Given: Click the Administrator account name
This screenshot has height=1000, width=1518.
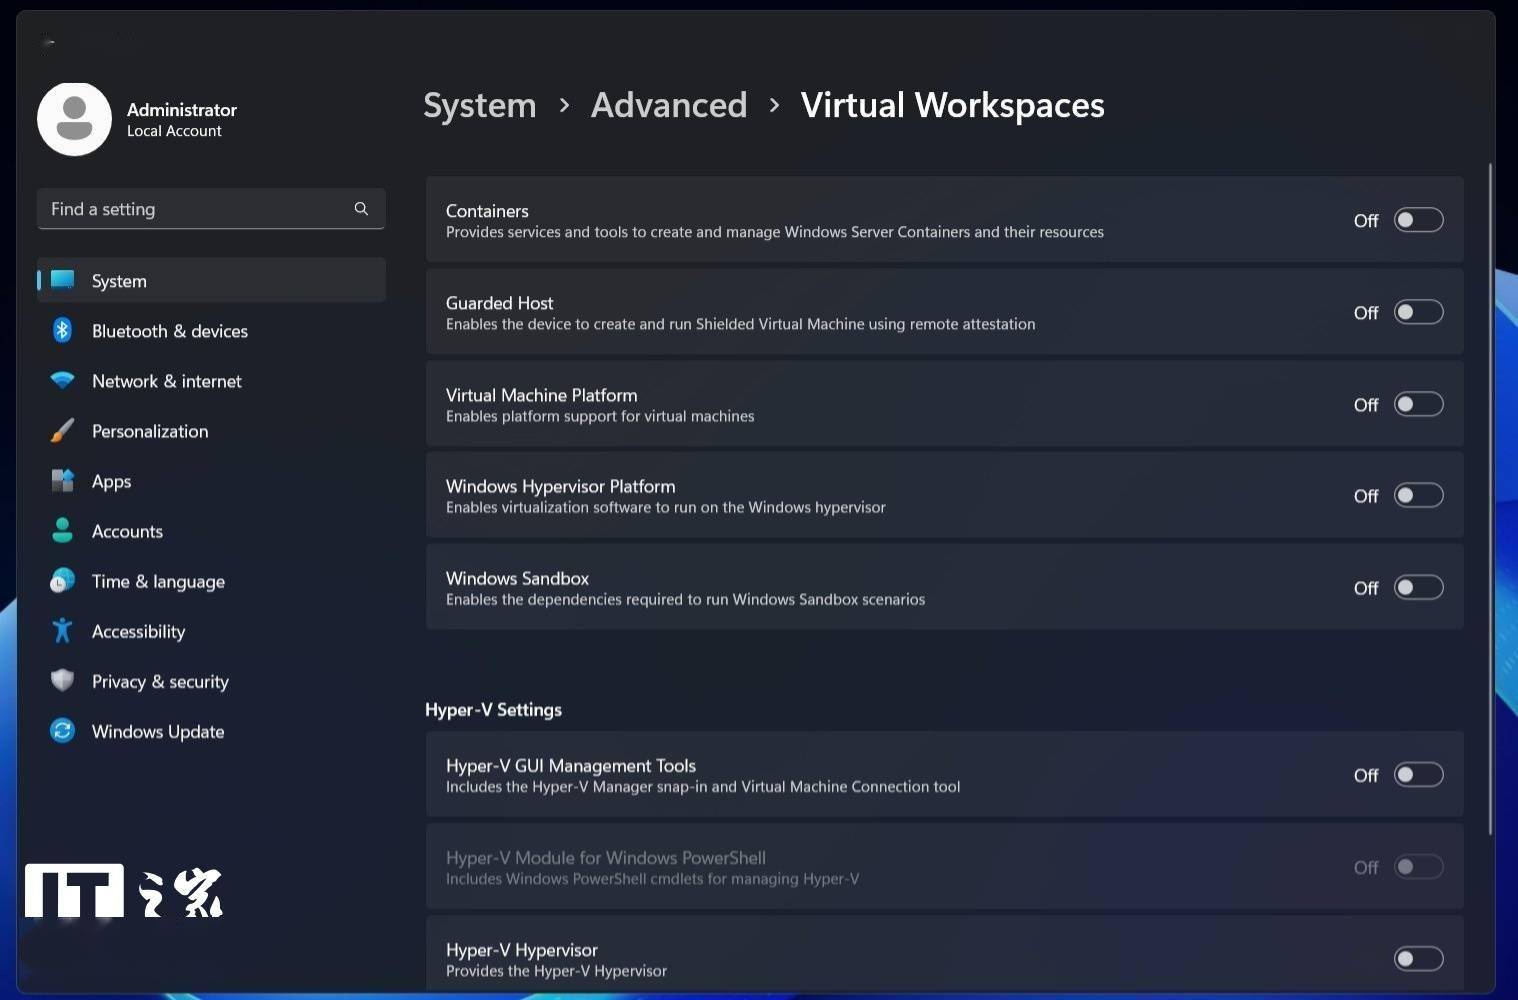Looking at the screenshot, I should pos(182,109).
